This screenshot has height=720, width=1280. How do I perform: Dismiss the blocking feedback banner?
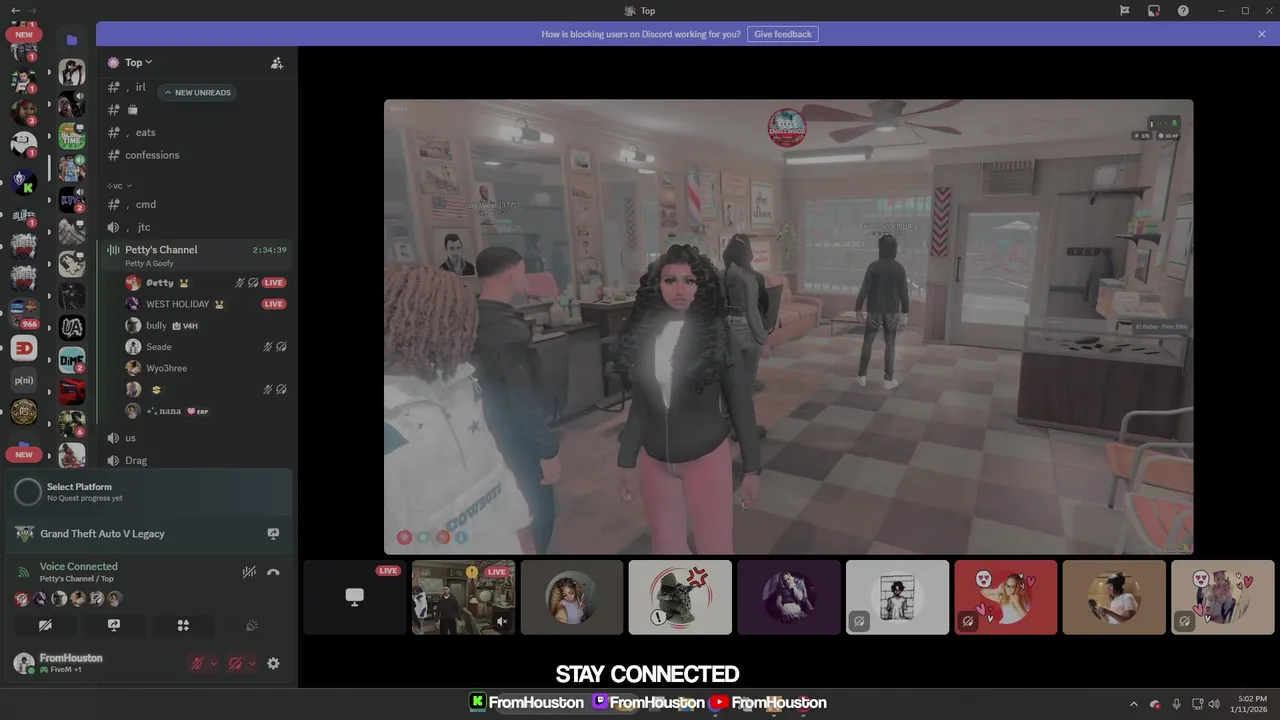click(x=1262, y=34)
